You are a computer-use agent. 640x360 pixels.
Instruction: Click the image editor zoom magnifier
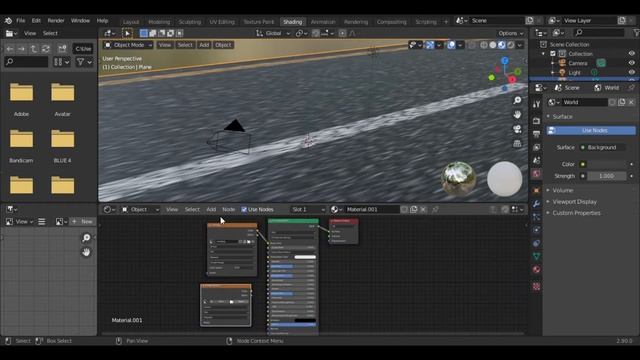[x=86, y=238]
